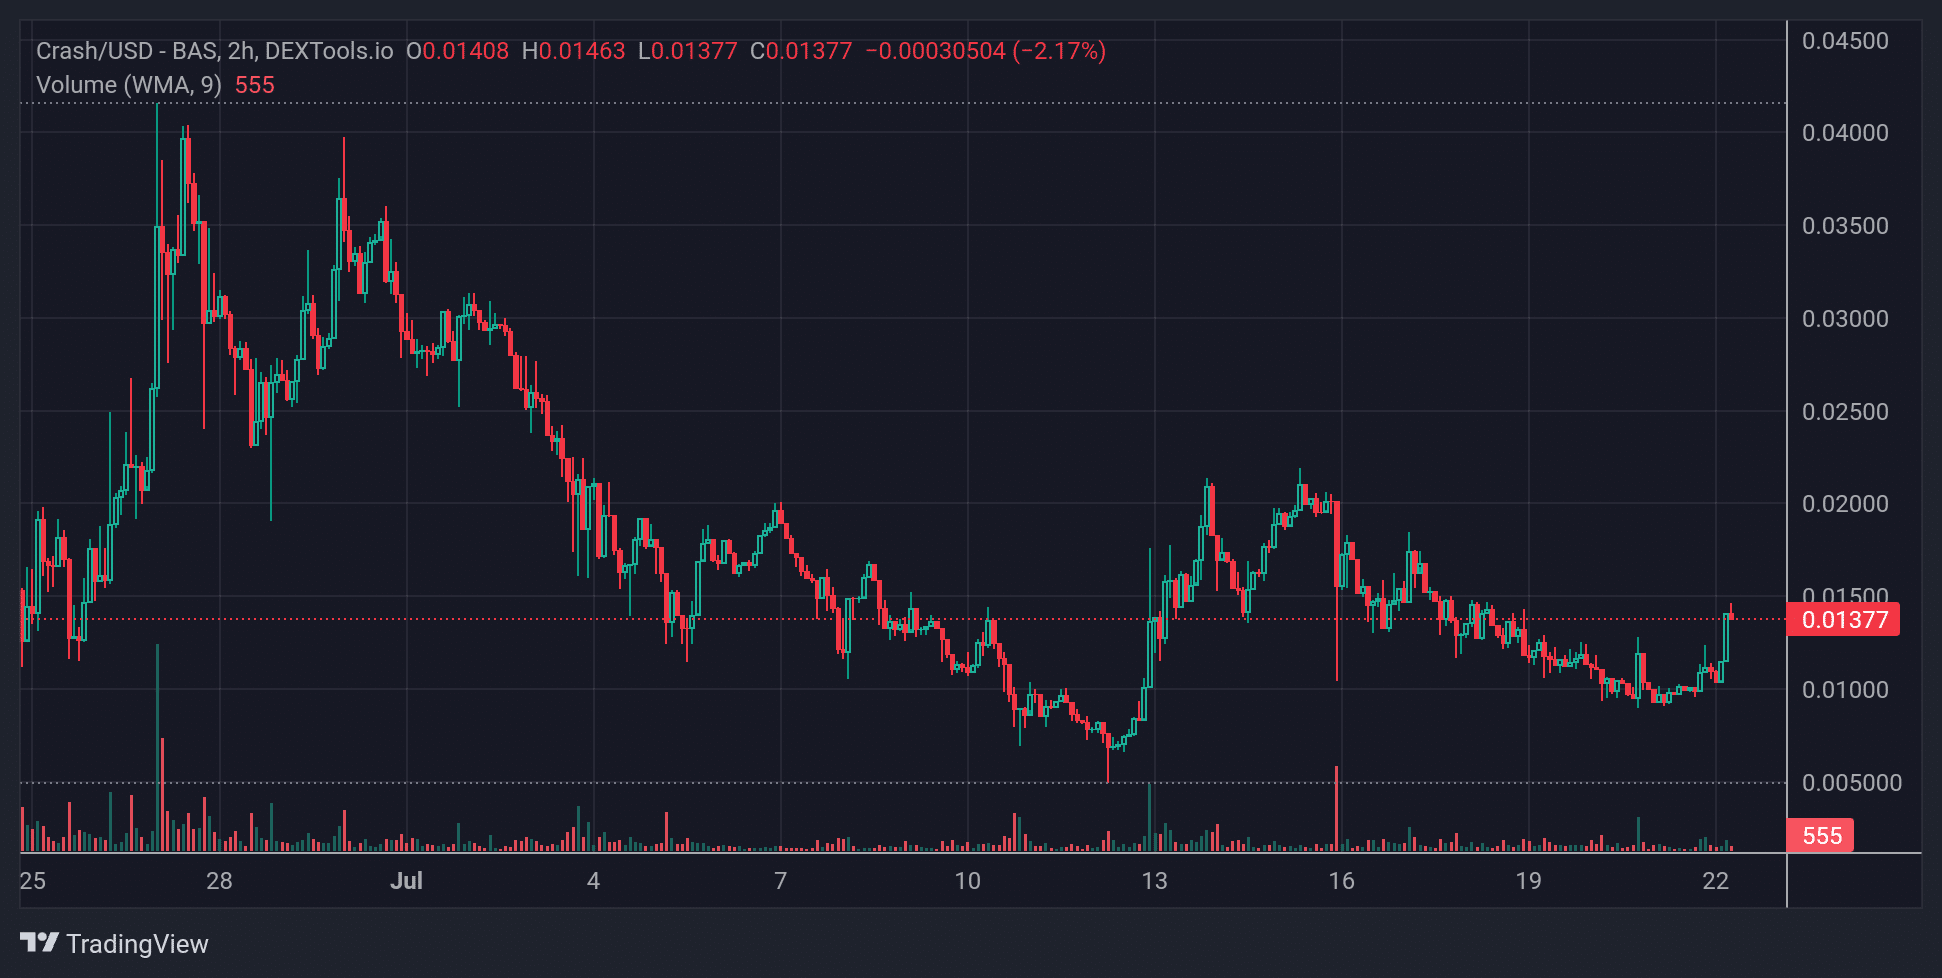Screen dimensions: 1942x978
Task: Click the 0.005000 price axis label
Action: pyautogui.click(x=1852, y=783)
